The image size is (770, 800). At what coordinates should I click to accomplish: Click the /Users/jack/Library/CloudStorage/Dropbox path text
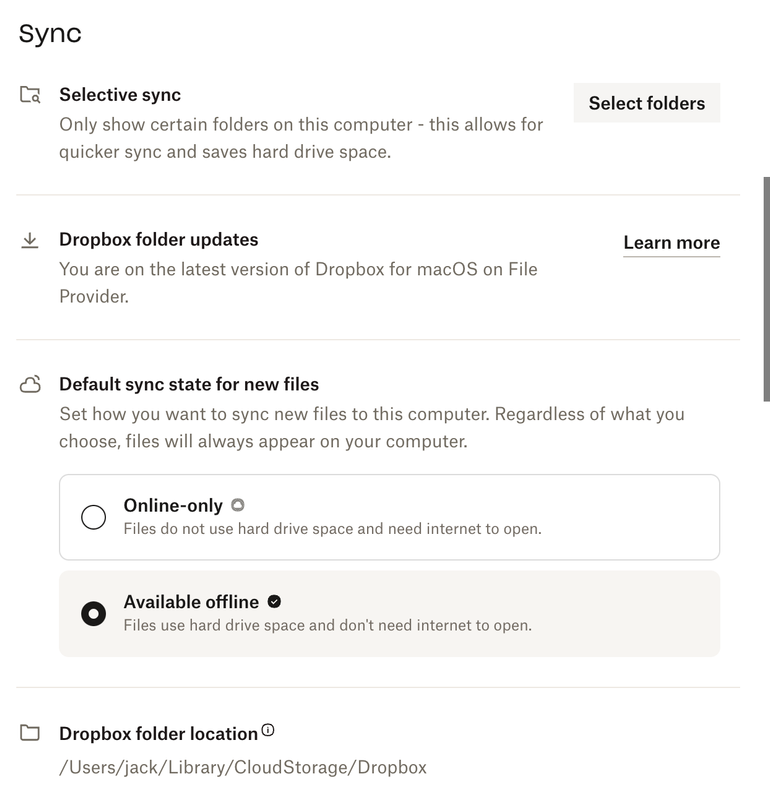[243, 768]
